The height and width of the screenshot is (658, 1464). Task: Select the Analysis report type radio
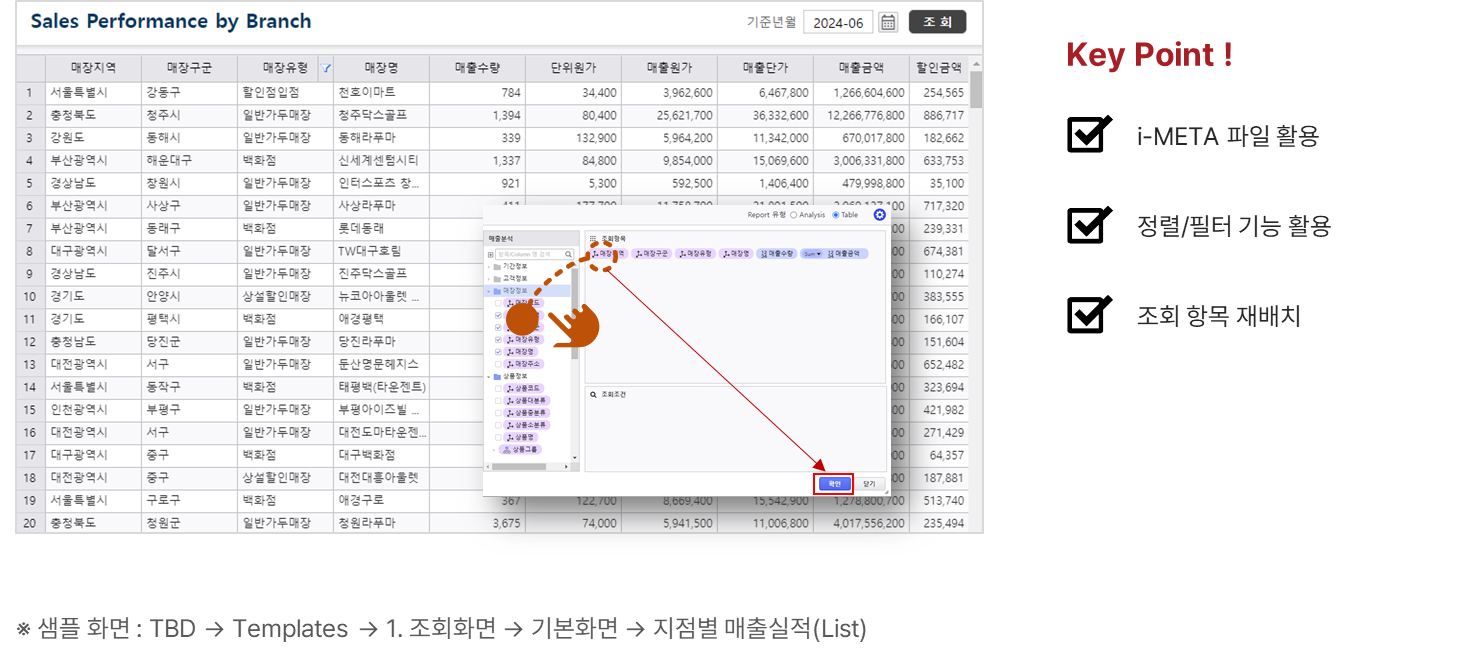(x=794, y=215)
